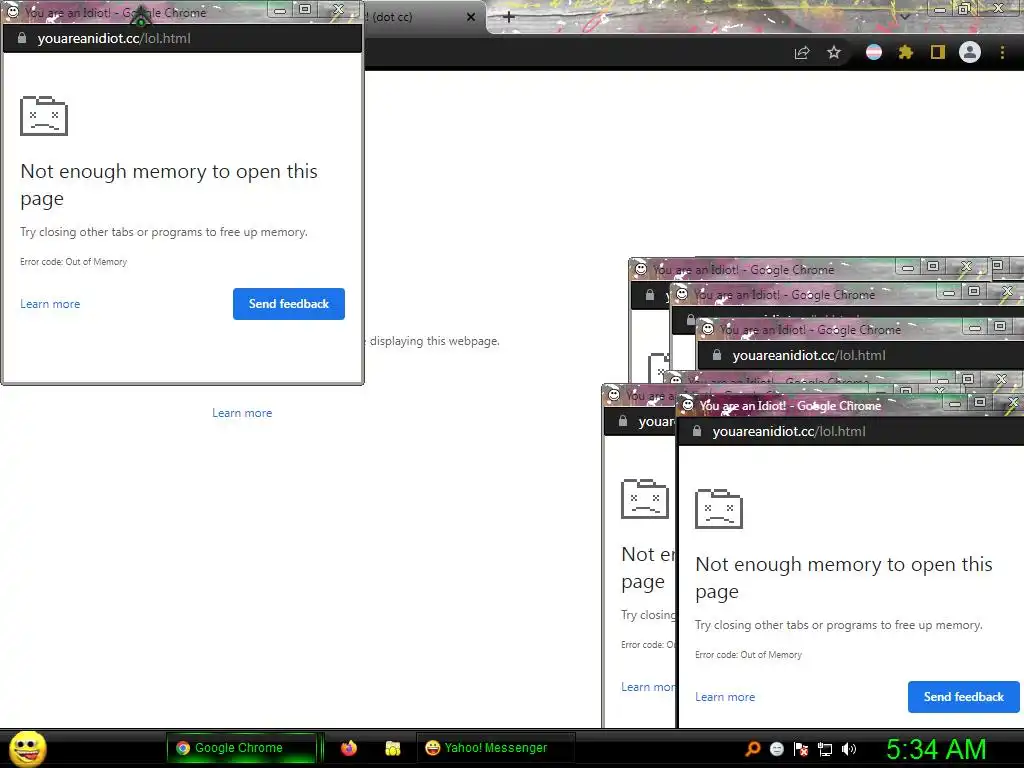Click the flag with red X tray icon

[801, 749]
